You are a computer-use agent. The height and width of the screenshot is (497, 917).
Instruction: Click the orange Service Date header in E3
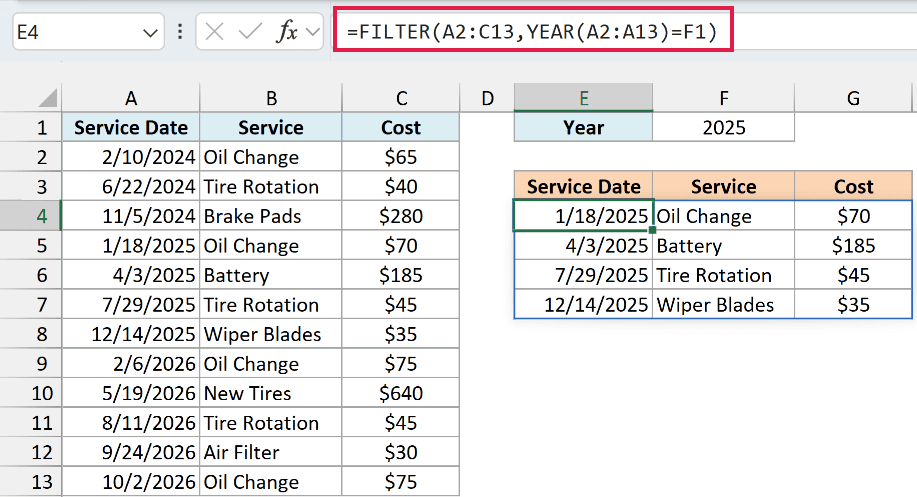(584, 186)
